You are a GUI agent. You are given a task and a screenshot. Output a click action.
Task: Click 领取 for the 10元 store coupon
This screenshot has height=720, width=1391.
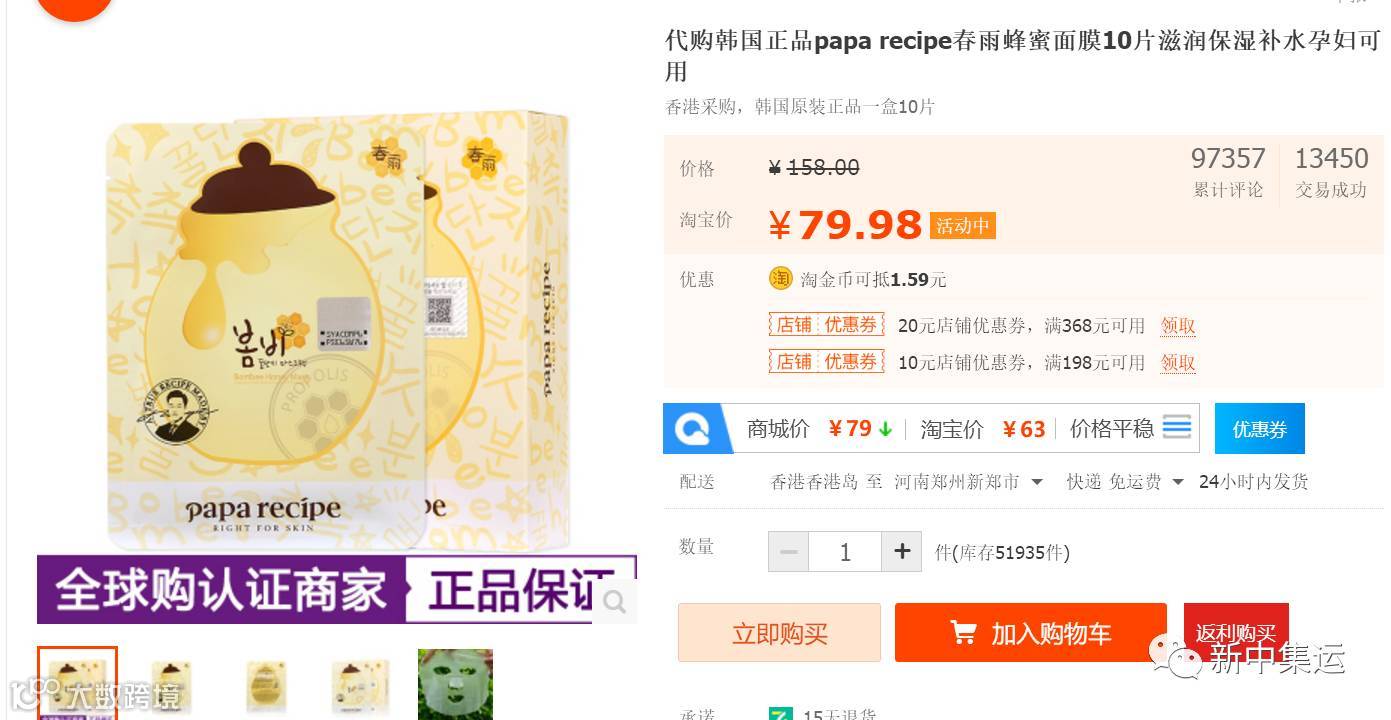(1178, 363)
